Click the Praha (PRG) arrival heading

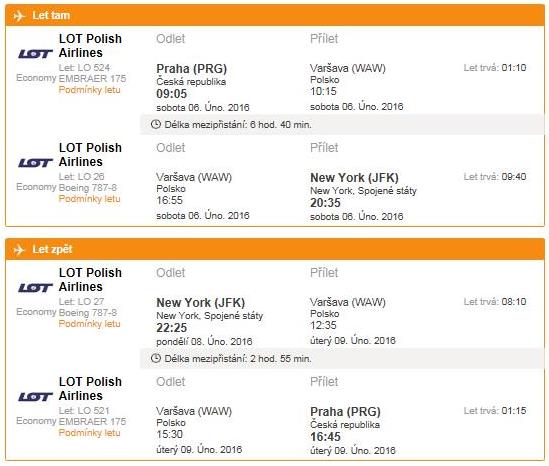346,412
